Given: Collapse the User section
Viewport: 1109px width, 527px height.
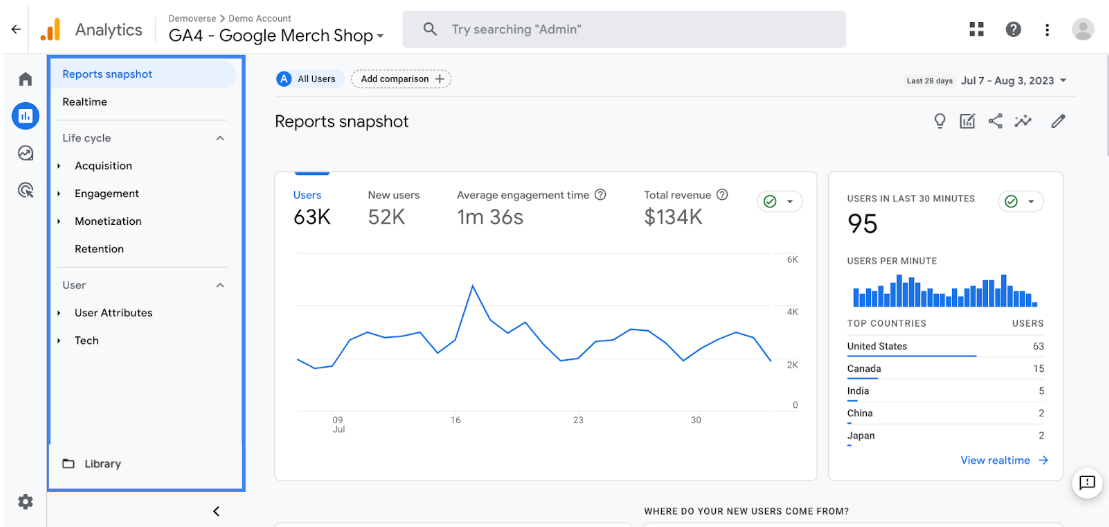Looking at the screenshot, I should pos(220,285).
